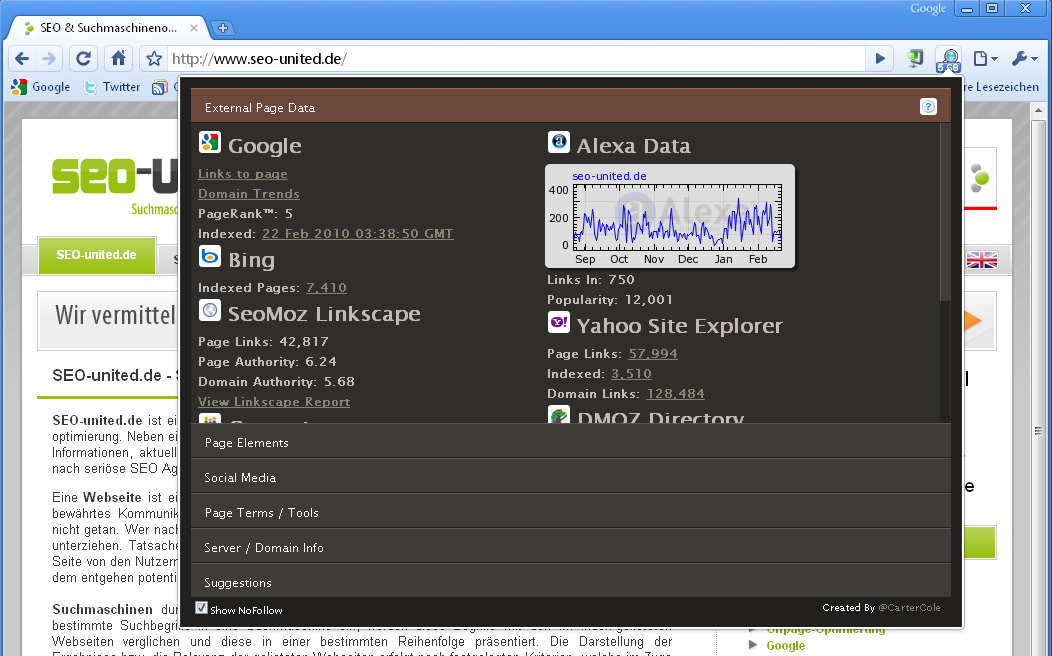Close the SEO & Suchmaschineno tab
The image size is (1052, 656).
[194, 28]
